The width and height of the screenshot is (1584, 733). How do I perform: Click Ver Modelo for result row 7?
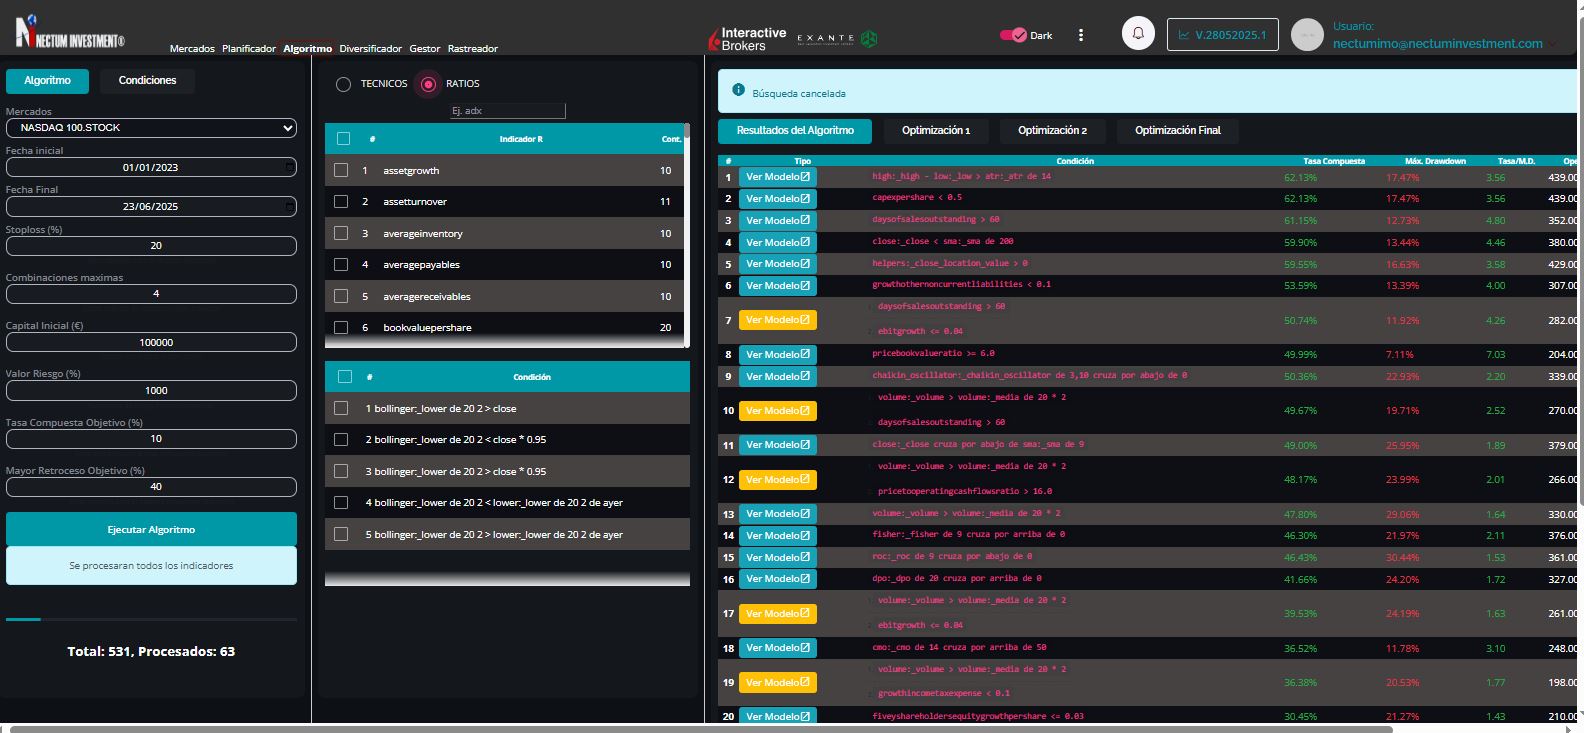777,320
